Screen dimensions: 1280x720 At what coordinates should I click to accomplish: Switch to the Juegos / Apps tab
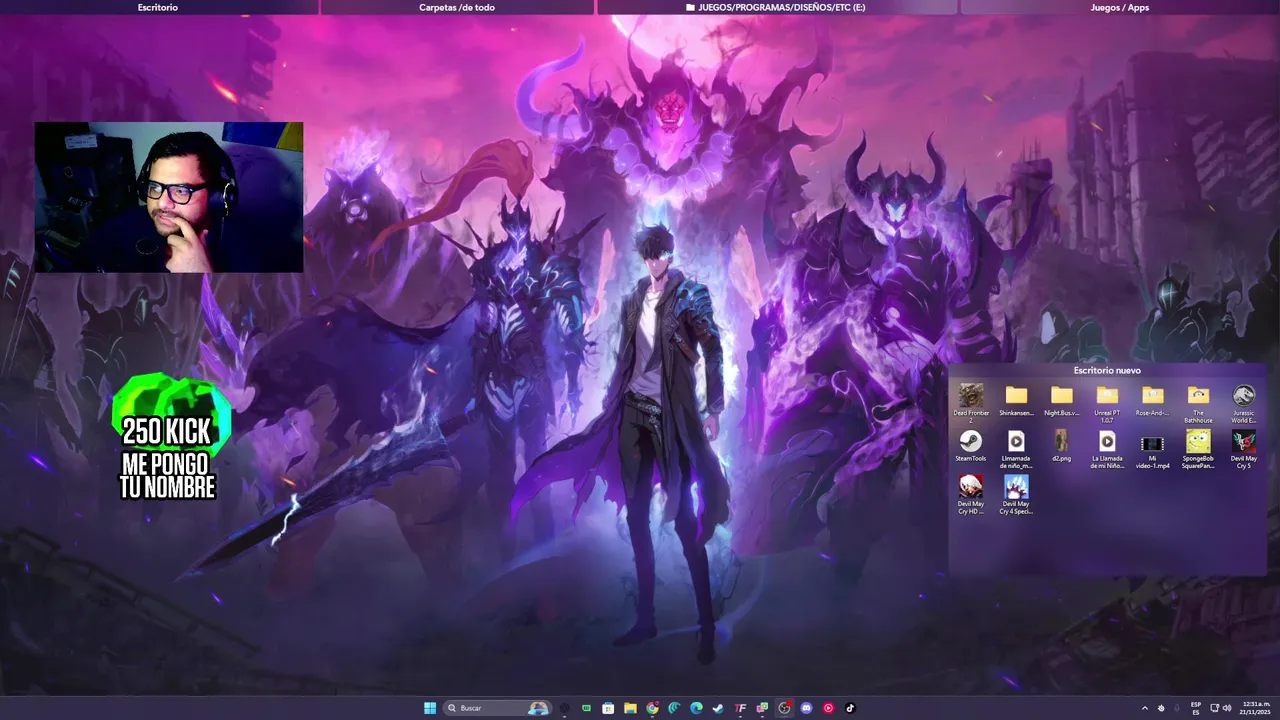pos(1120,7)
